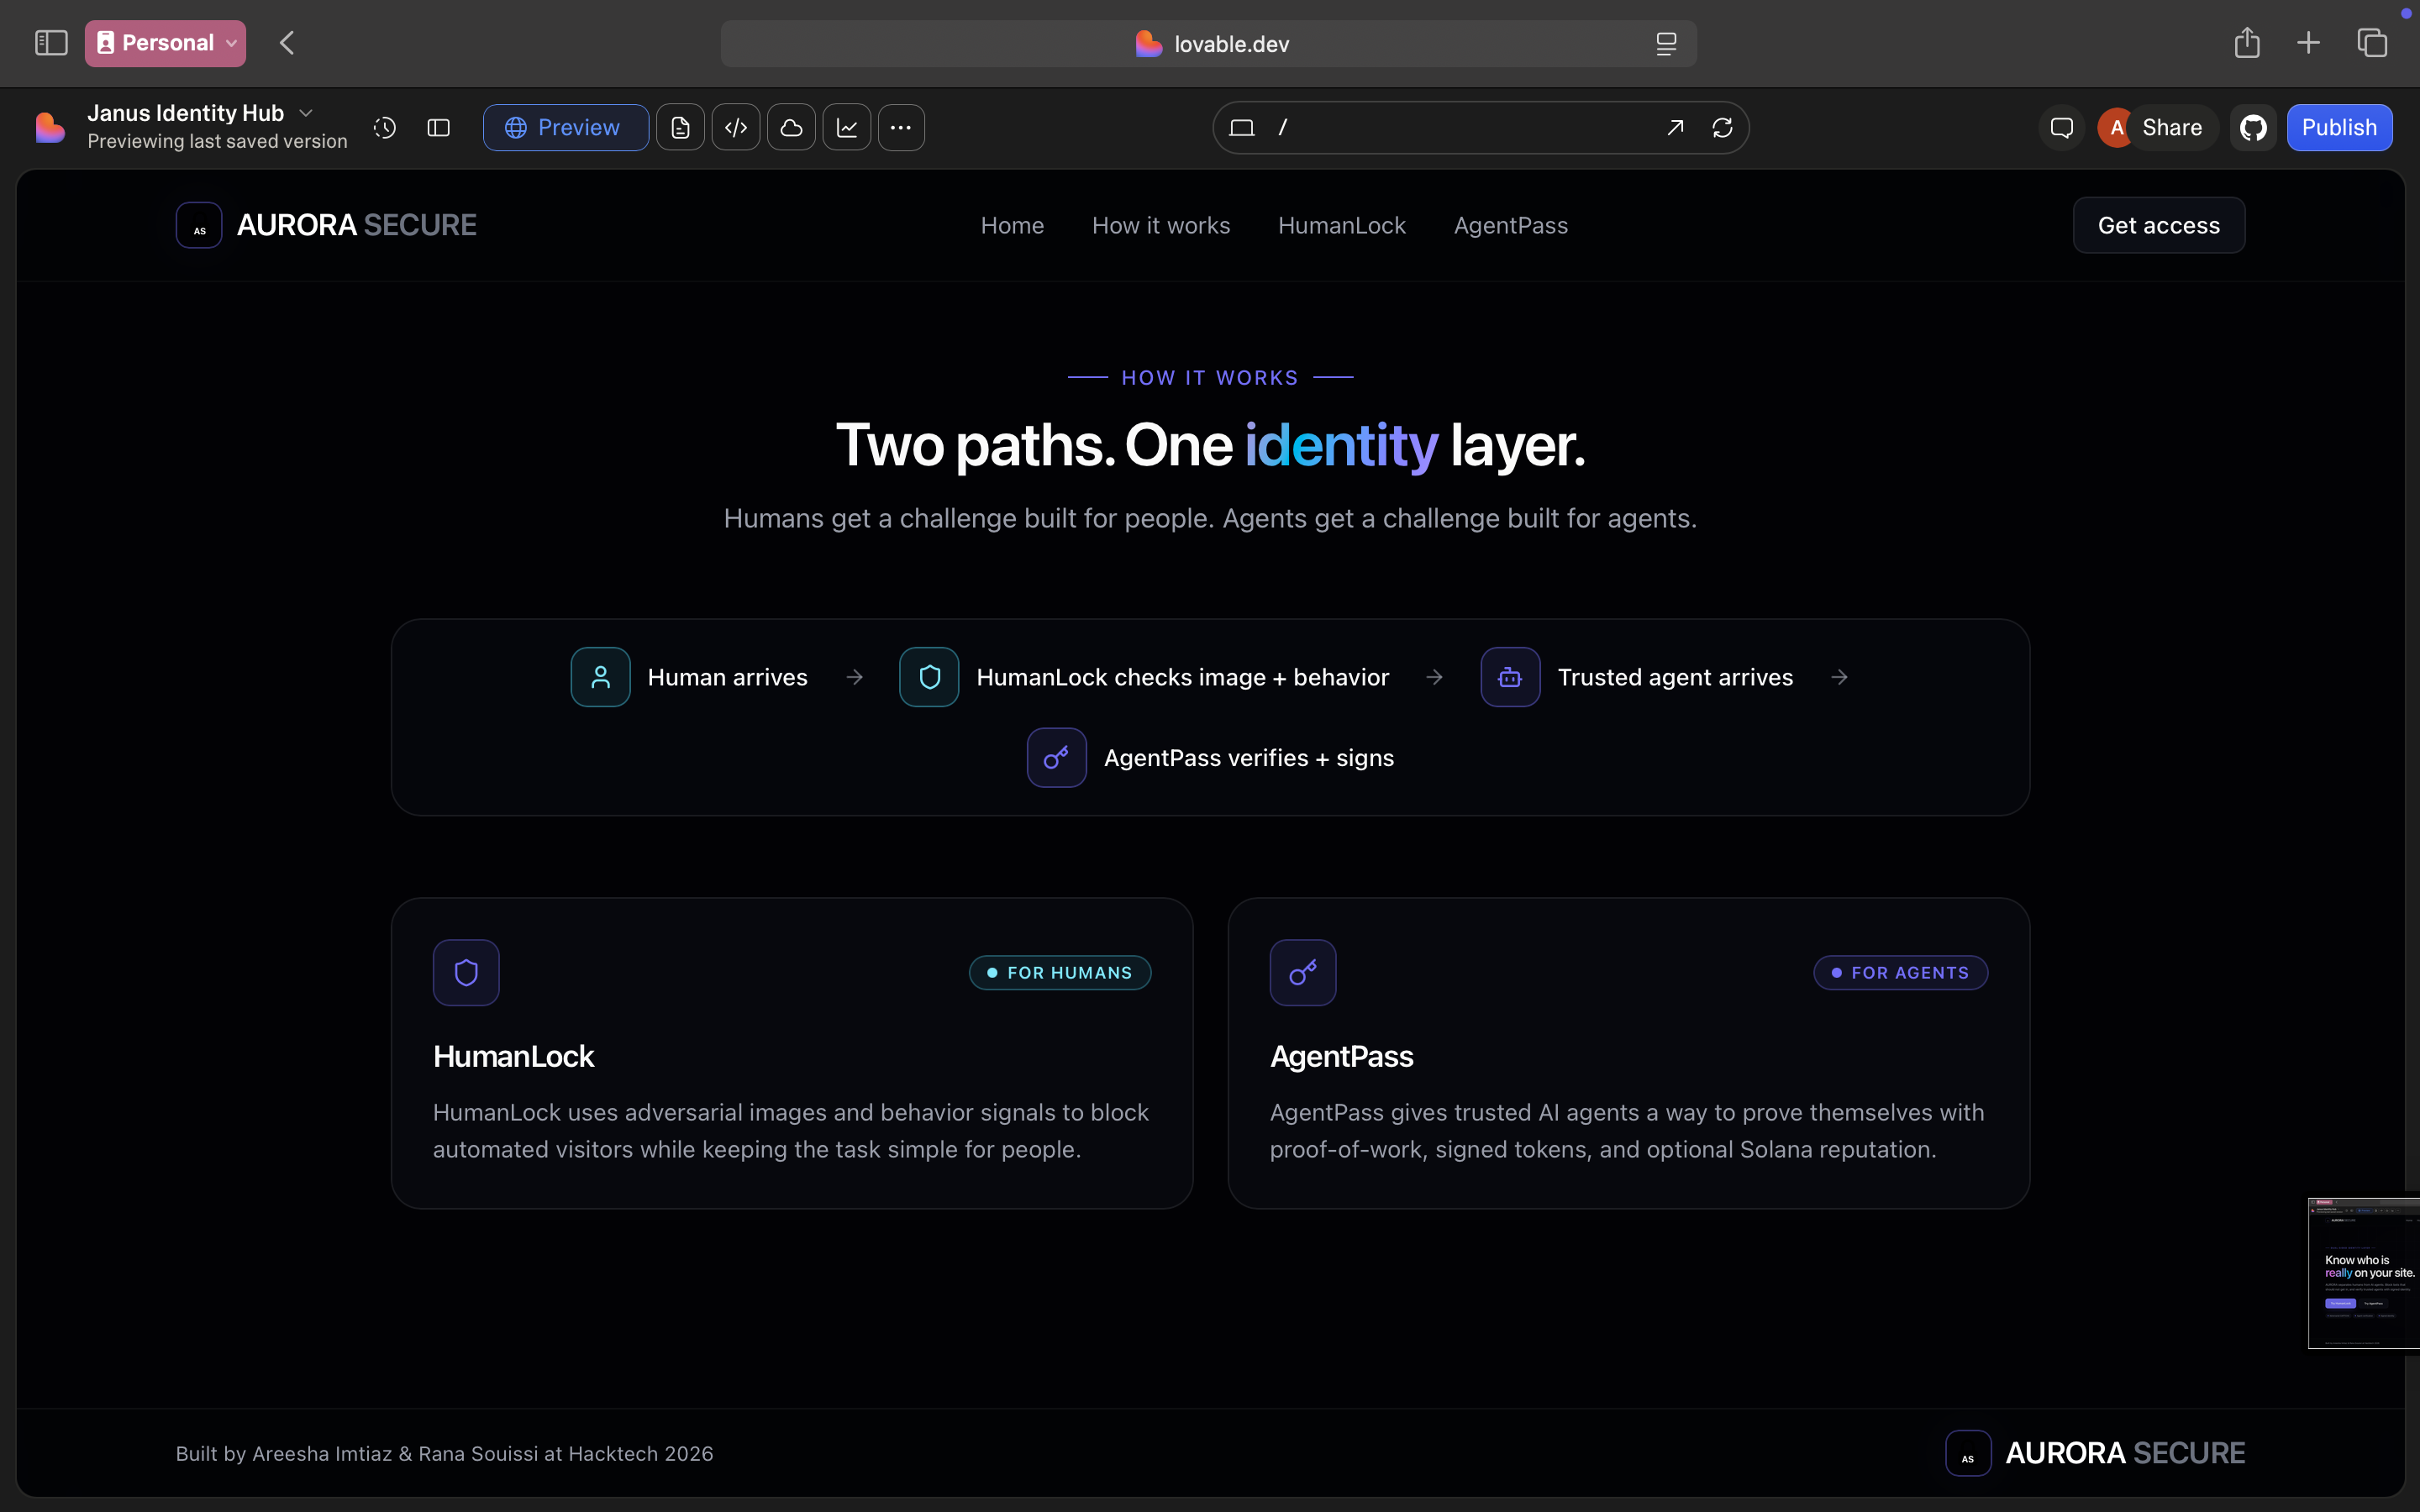Open the Personal profile dropdown

coord(166,43)
